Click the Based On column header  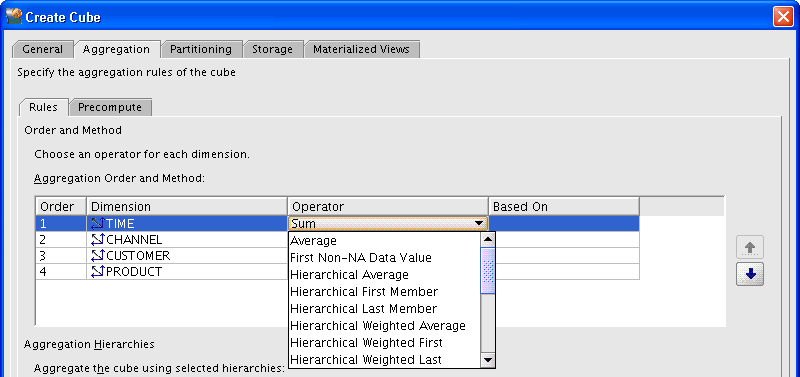pos(564,207)
